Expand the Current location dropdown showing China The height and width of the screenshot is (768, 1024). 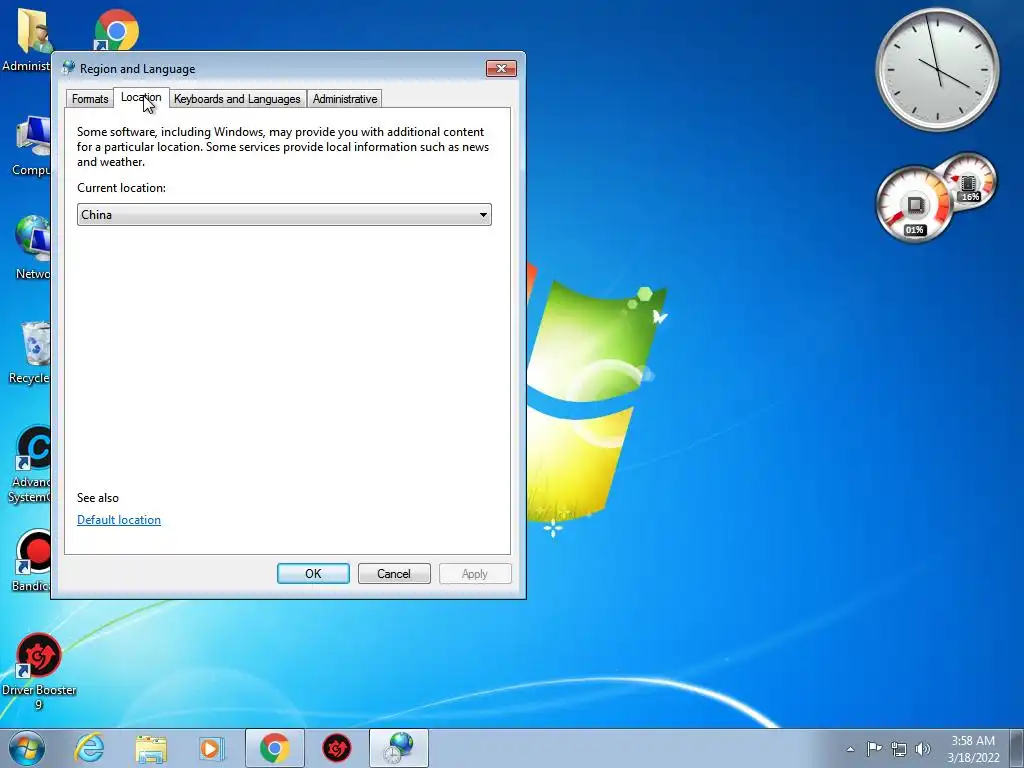284,215
